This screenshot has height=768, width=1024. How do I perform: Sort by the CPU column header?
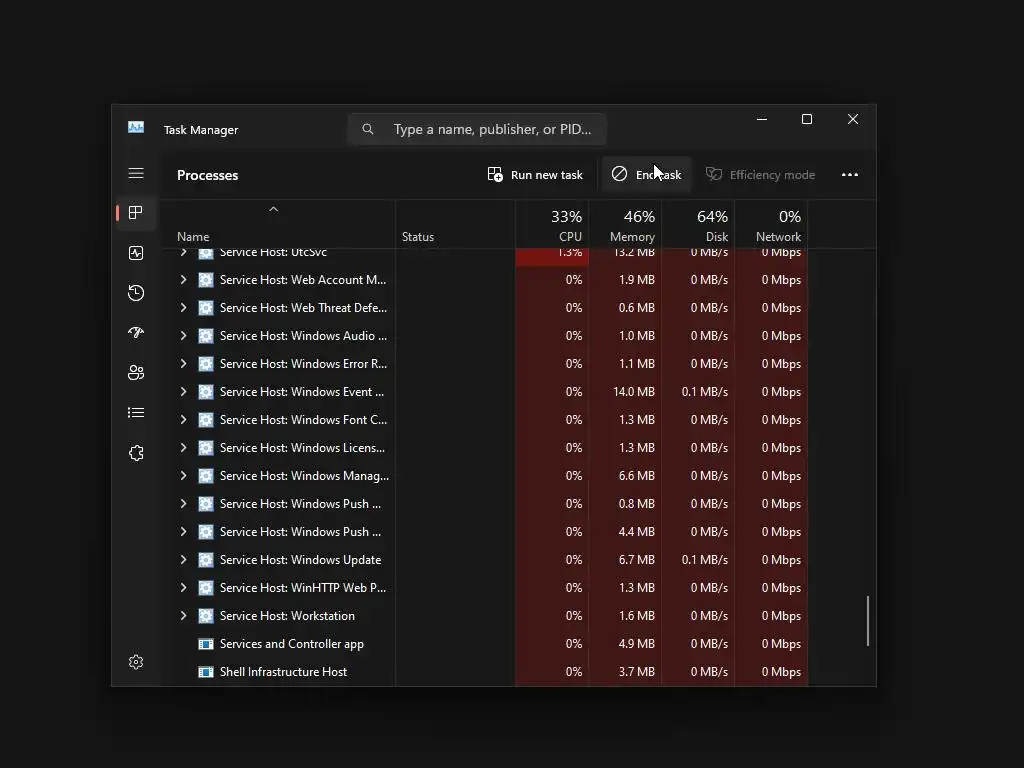click(552, 224)
